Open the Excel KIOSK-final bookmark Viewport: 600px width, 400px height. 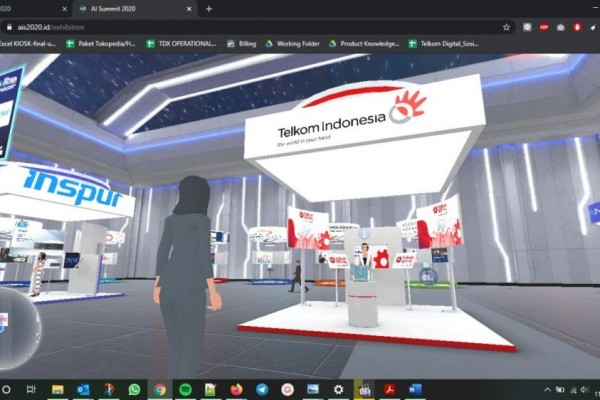click(28, 44)
